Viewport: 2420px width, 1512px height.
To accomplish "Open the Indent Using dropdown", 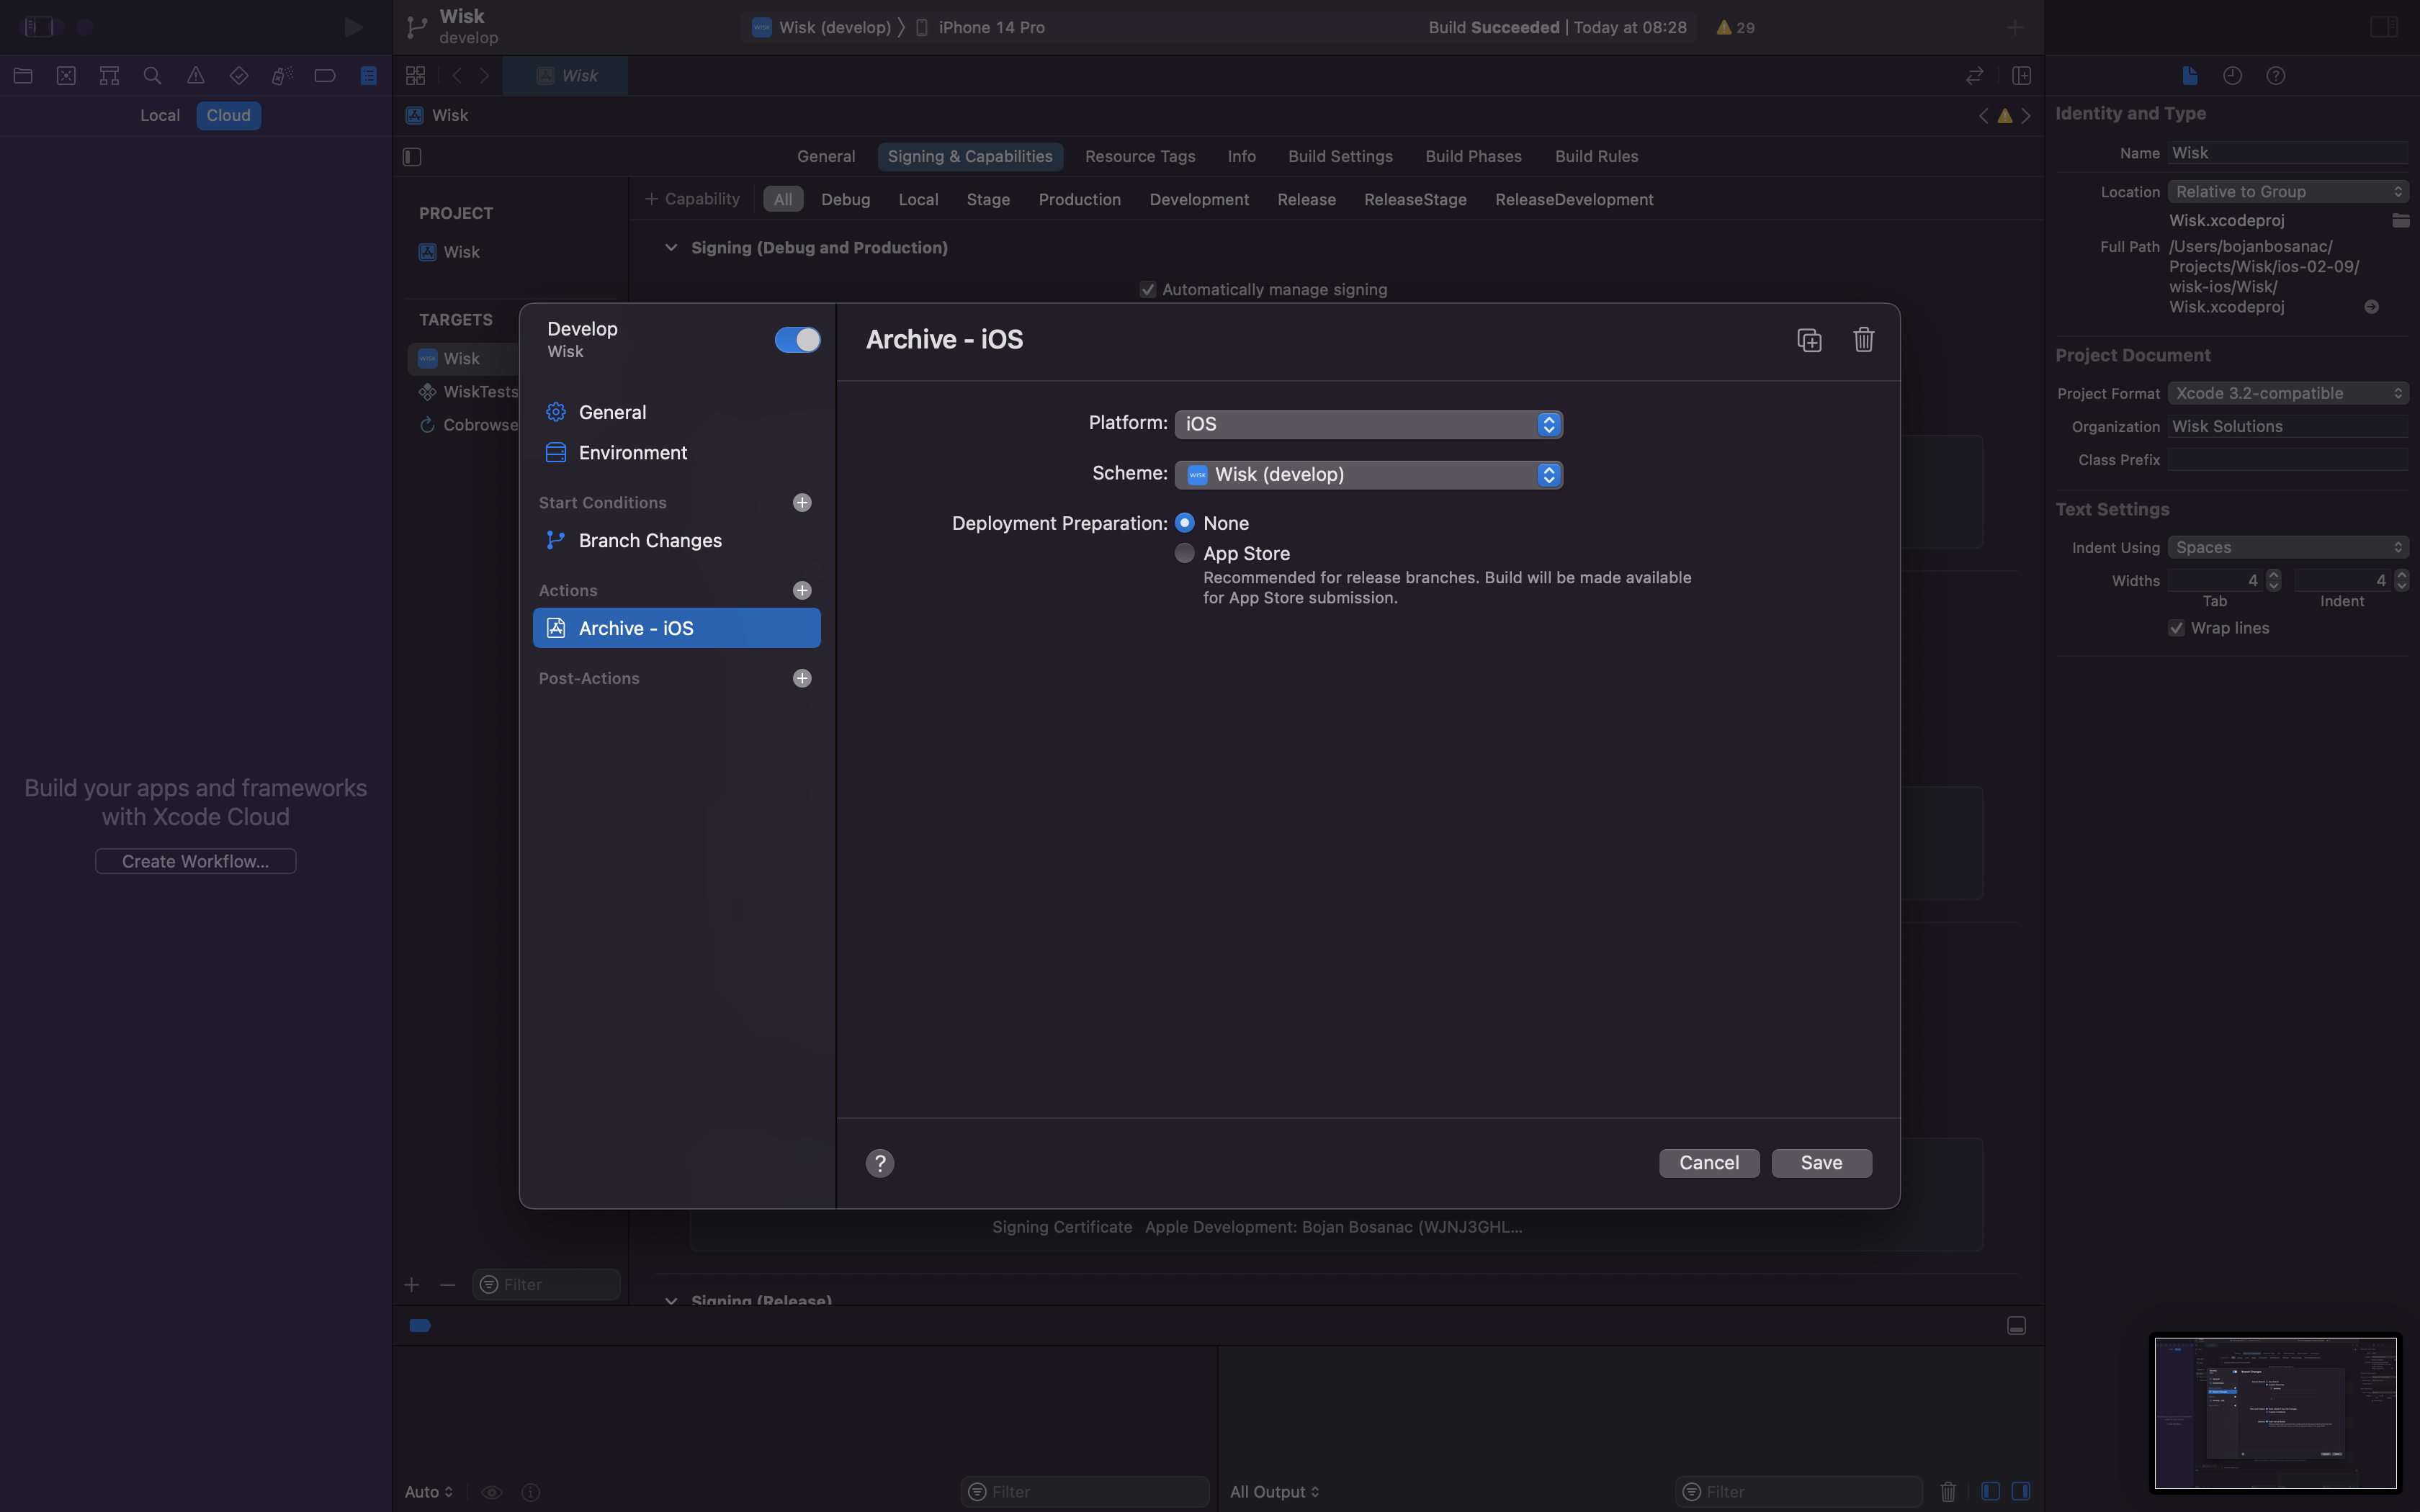I will 2288,547.
